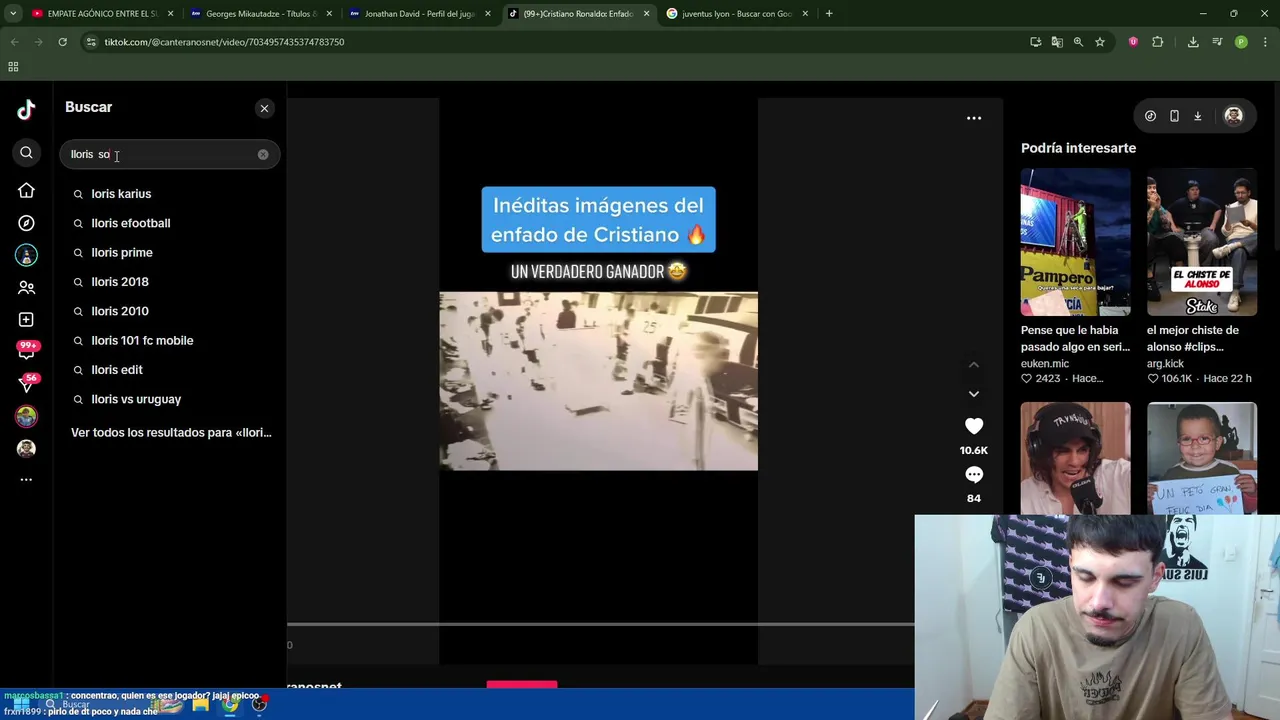Go to previous video up arrow
Screen dimensions: 1280x720
pos(974,365)
